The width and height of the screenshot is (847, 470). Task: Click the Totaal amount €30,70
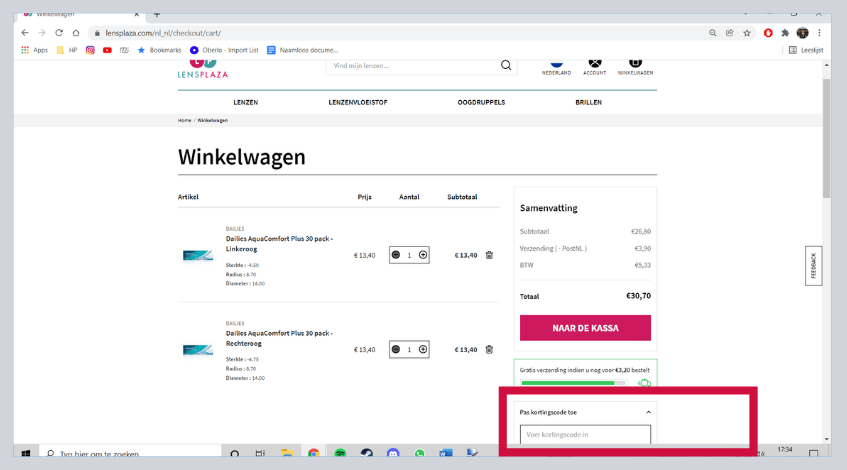point(638,296)
